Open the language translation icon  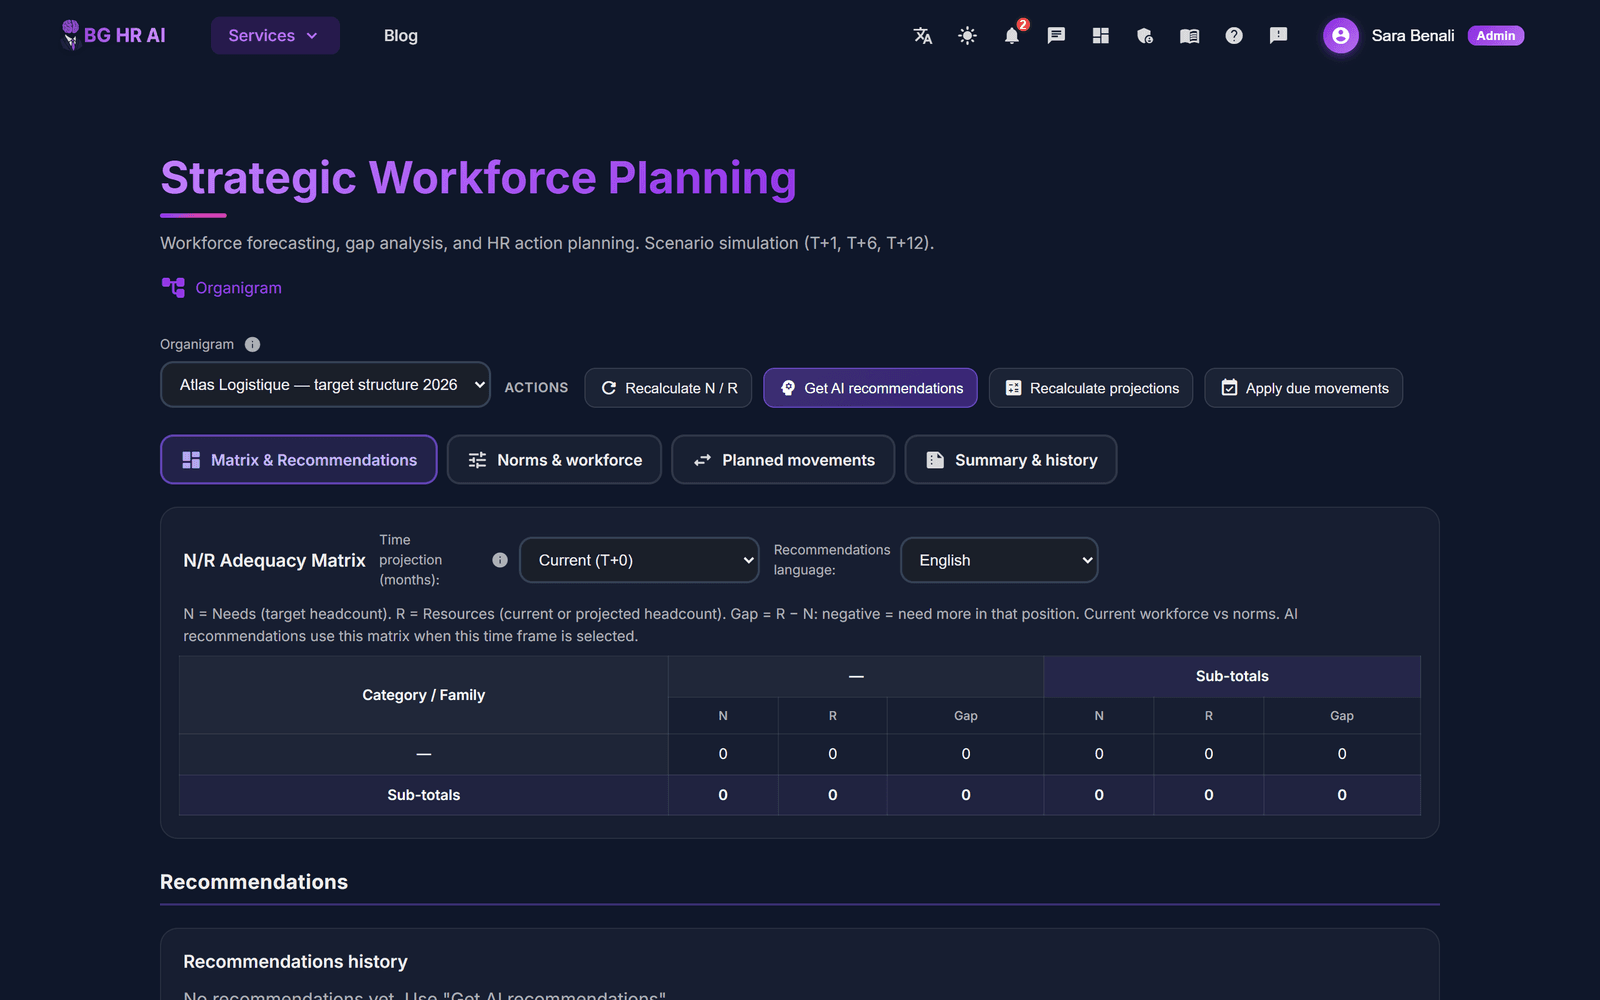click(923, 36)
